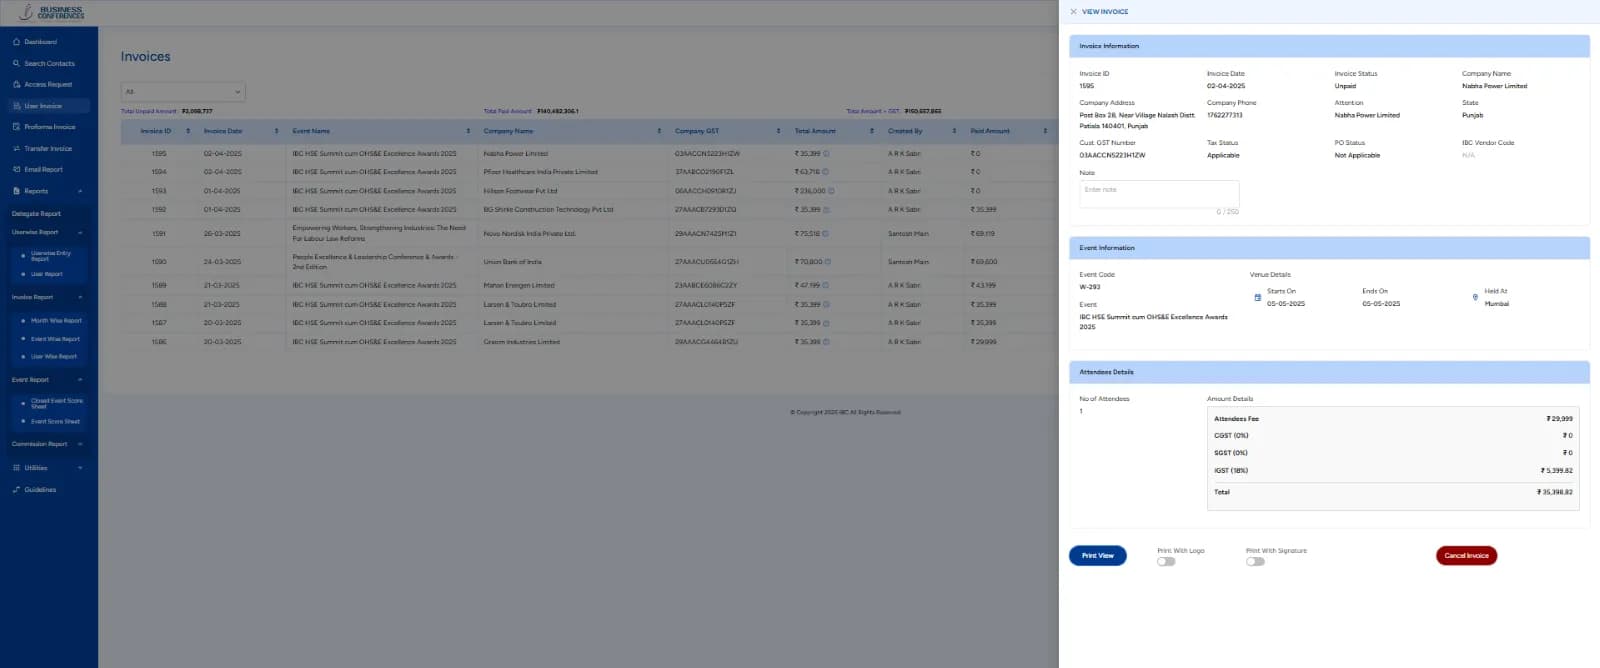Viewport: 1600px width, 668px height.
Task: Click the User Invoice icon in sidebar
Action: 16,106
